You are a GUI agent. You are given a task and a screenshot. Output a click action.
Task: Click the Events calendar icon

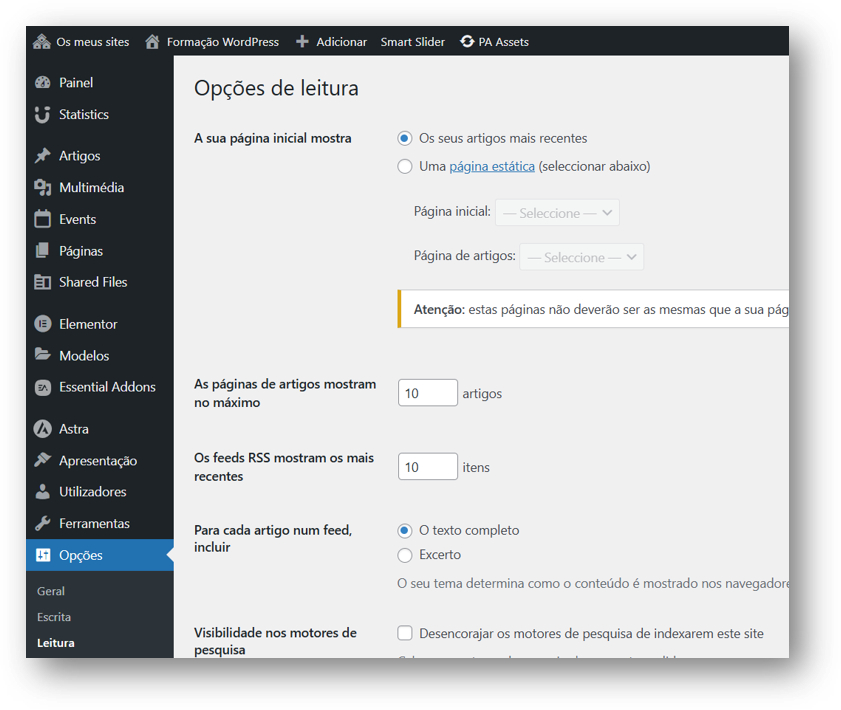tap(42, 219)
